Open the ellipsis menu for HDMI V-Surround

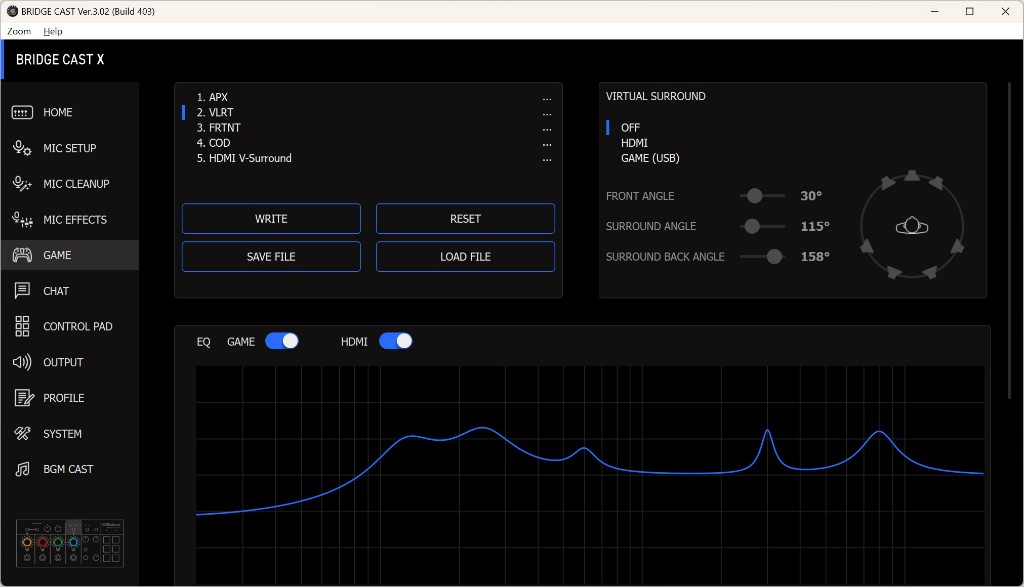tap(547, 159)
